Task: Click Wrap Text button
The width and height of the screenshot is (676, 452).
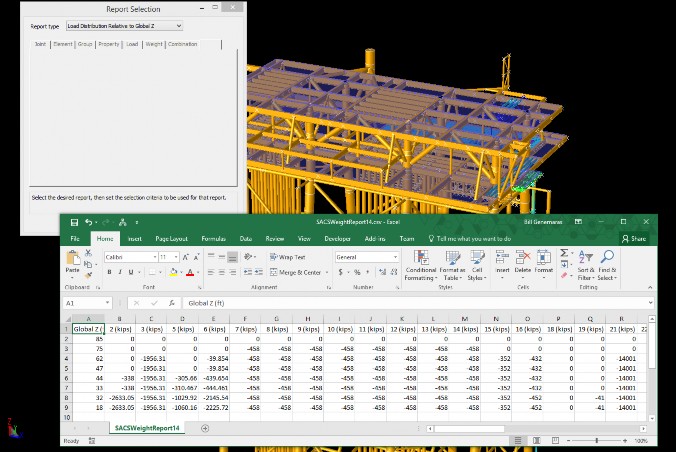Action: pos(287,257)
